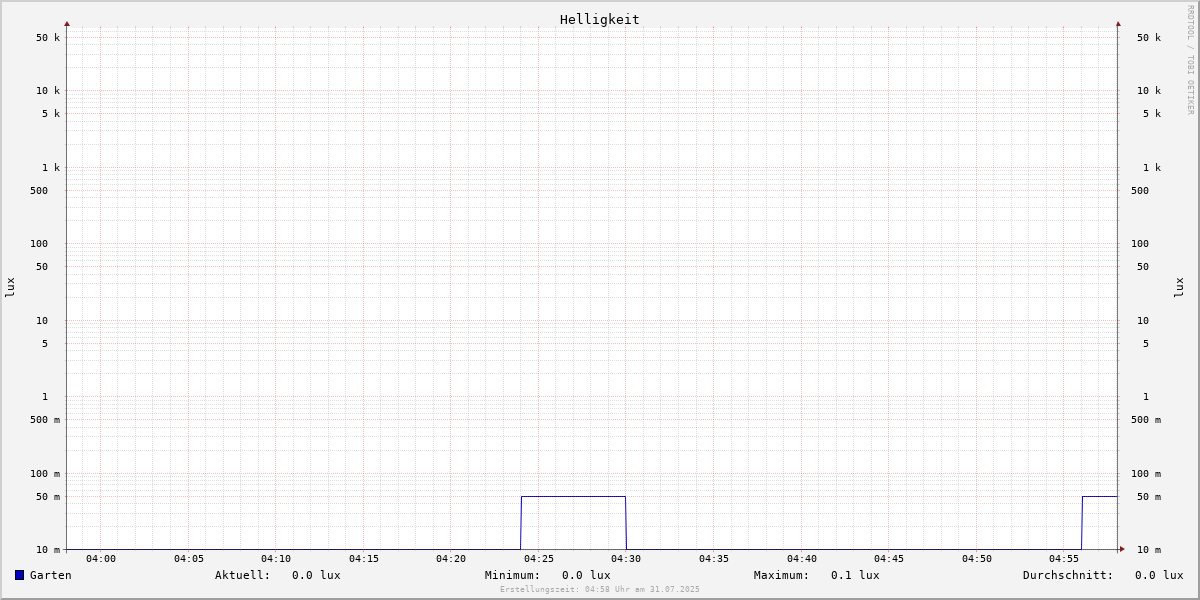Viewport: 1200px width, 600px height.
Task: Select the 'Garten' legend label
Action: [x=51, y=575]
